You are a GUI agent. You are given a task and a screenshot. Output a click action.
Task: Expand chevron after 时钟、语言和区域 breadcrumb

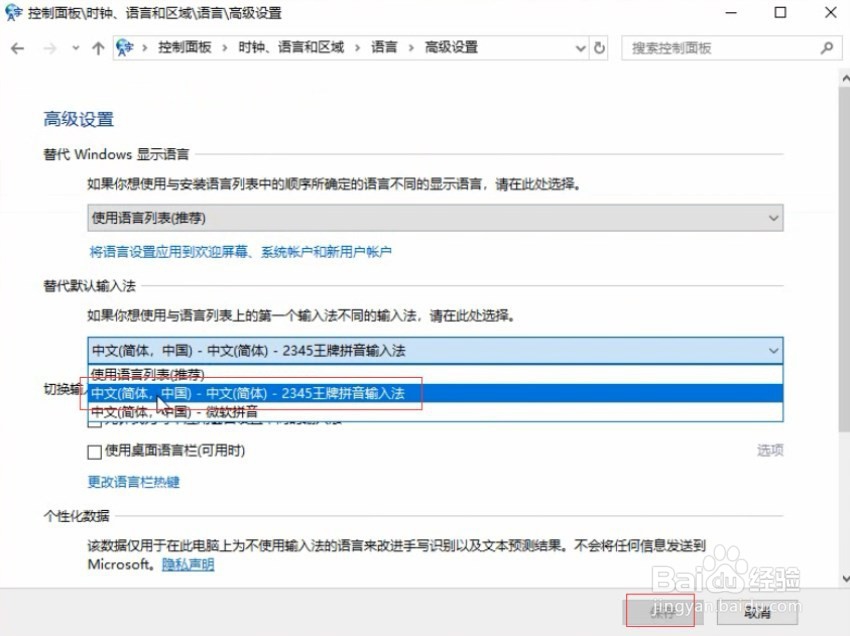click(357, 48)
